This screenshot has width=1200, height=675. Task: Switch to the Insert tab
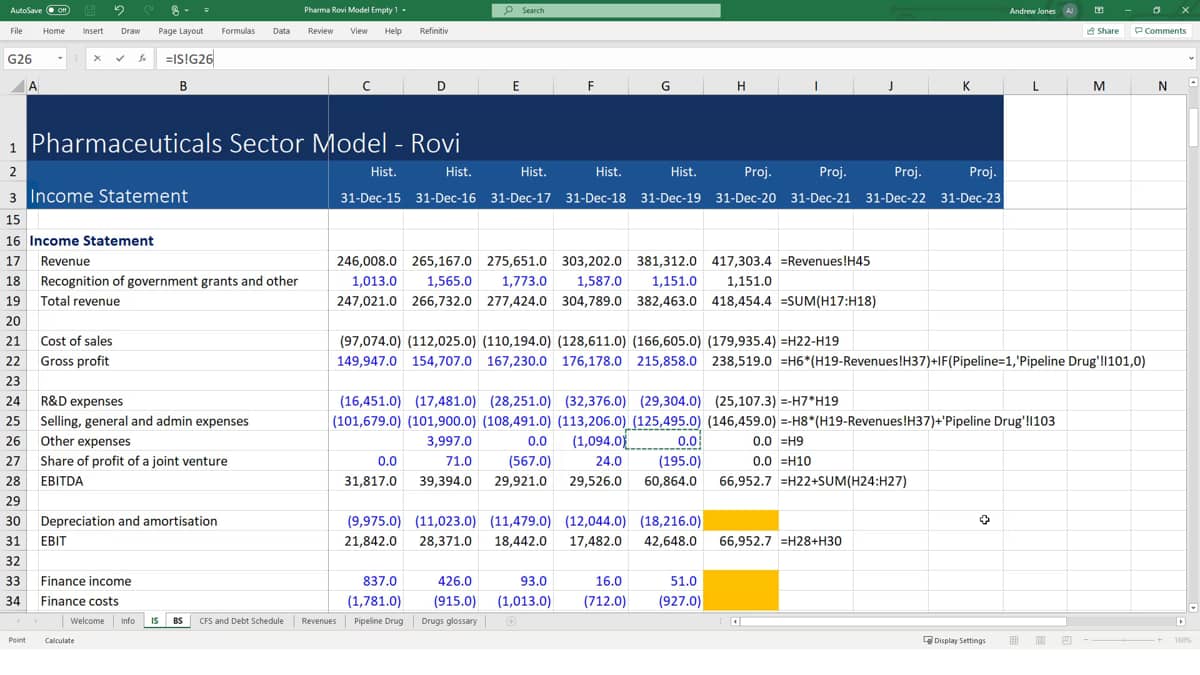point(93,31)
